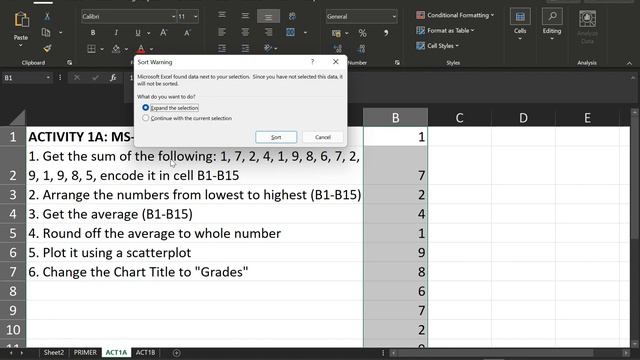Collapse the ribbon chevron
This screenshot has height=360, width=640.
[629, 63]
